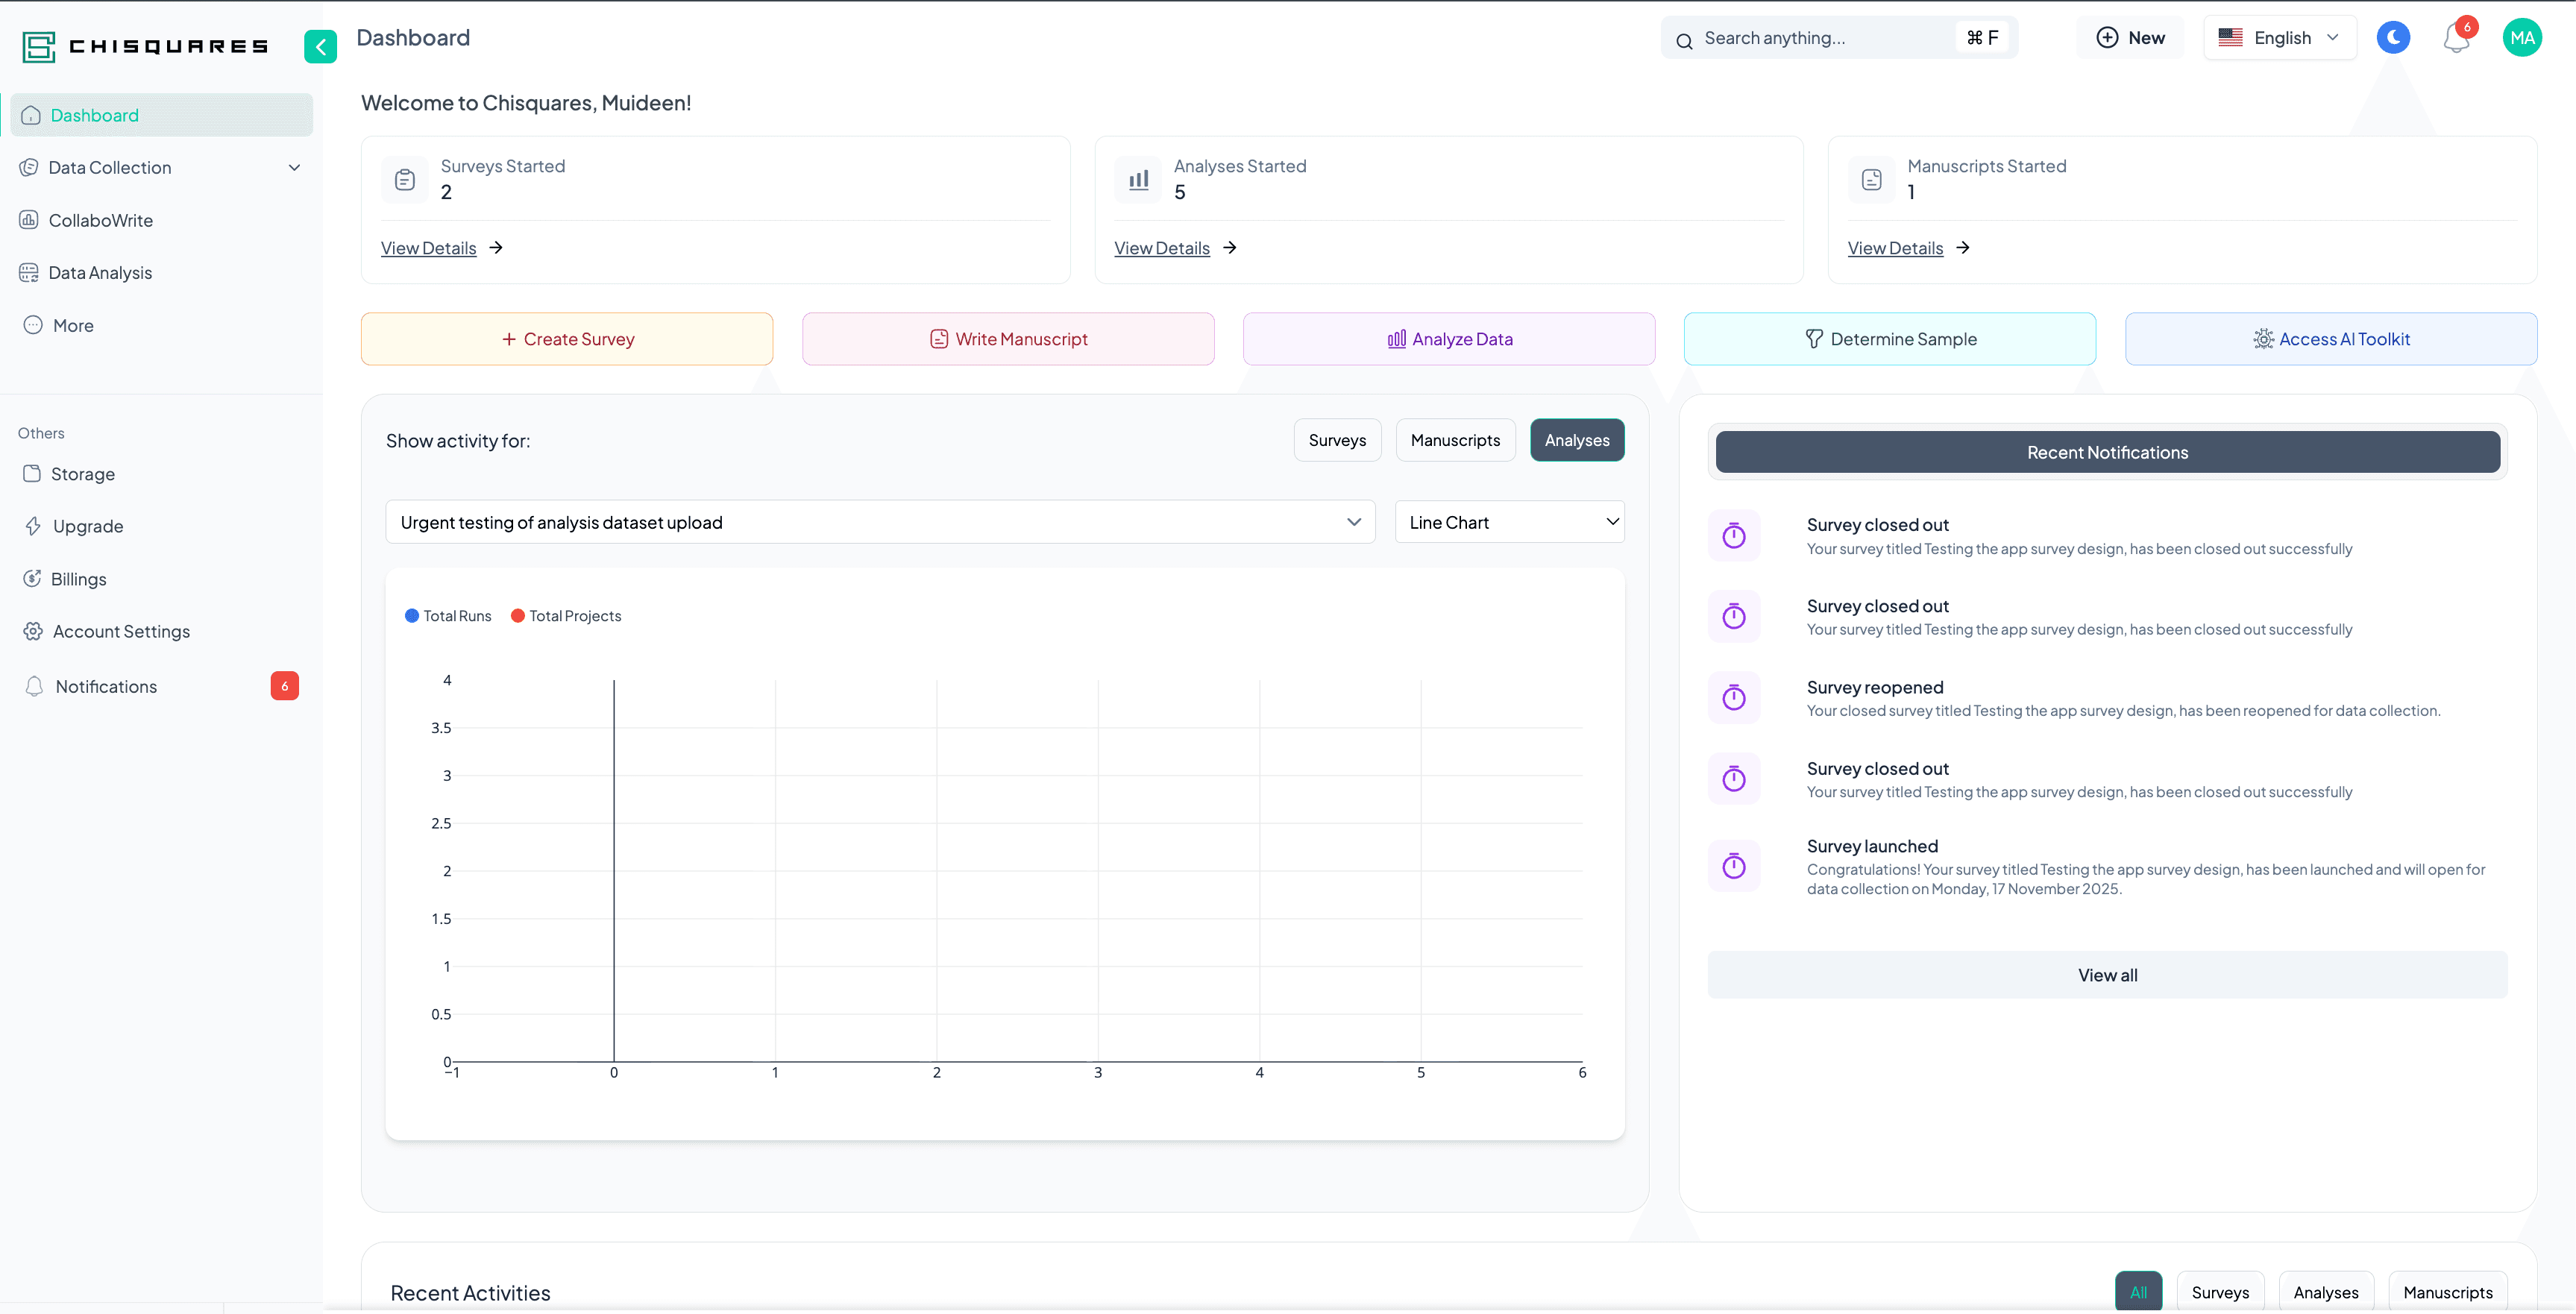Show activity for Surveys

pos(1337,440)
